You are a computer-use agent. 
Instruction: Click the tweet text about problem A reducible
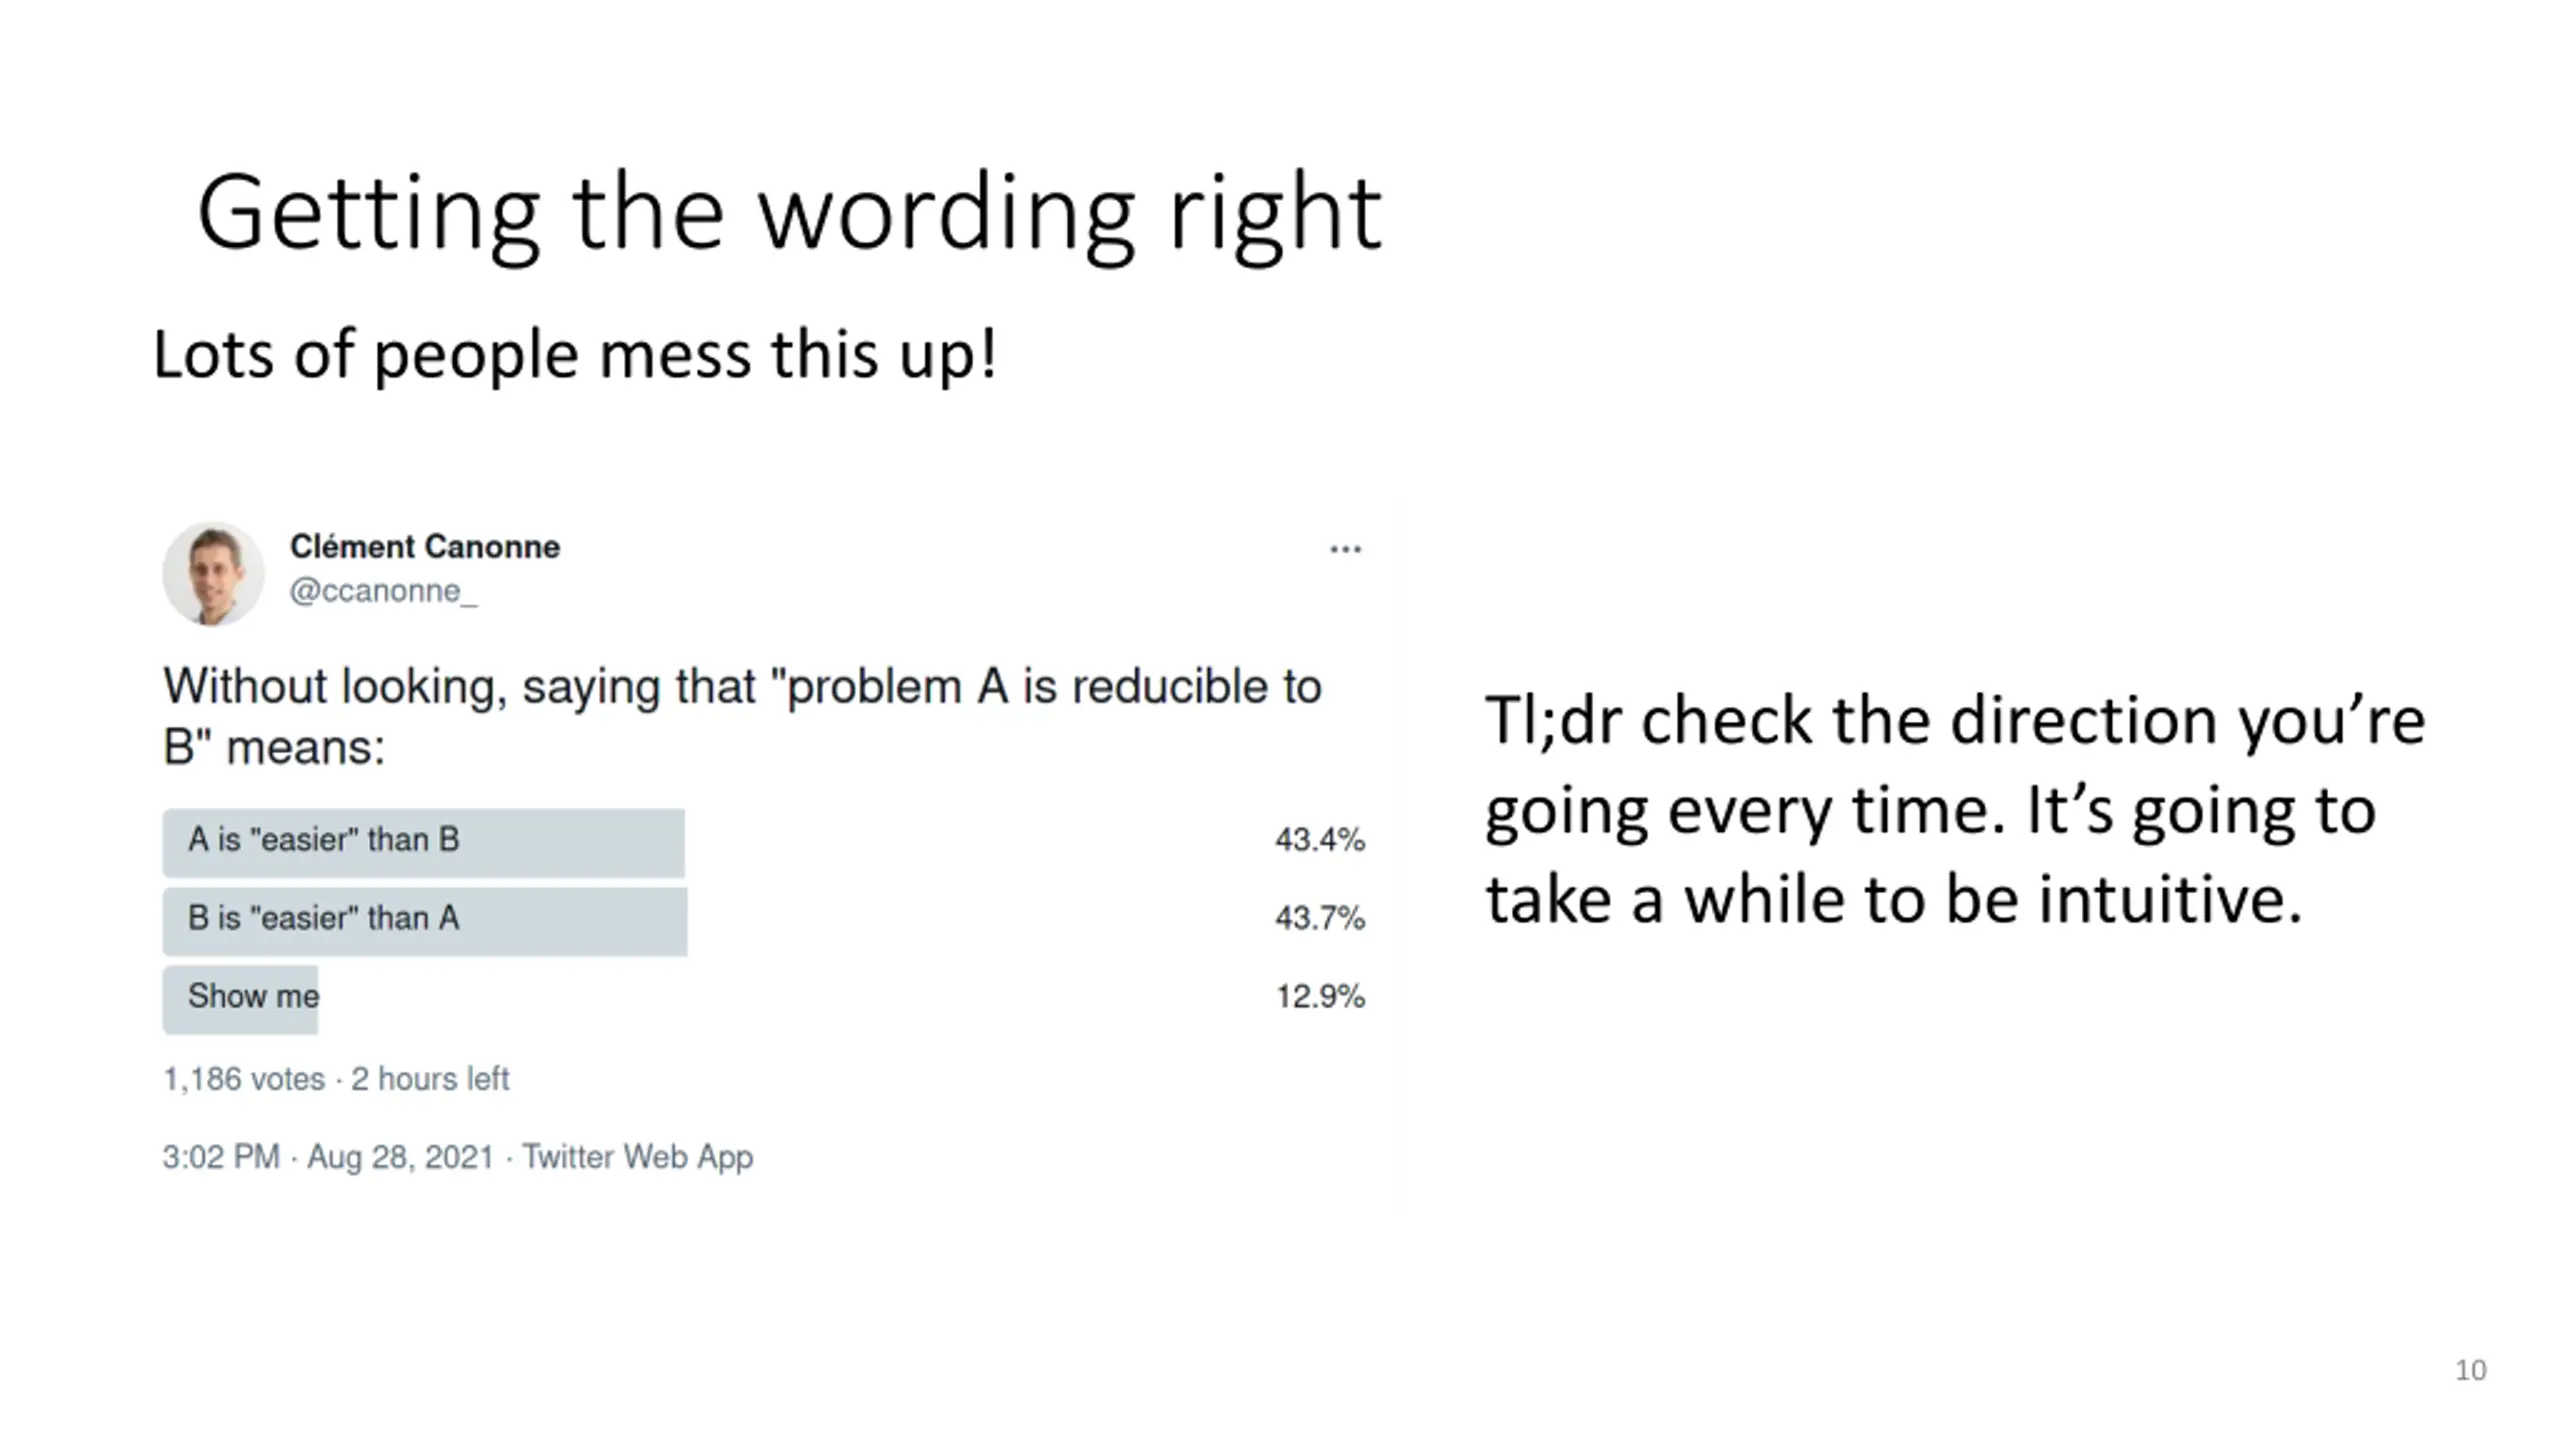742,716
